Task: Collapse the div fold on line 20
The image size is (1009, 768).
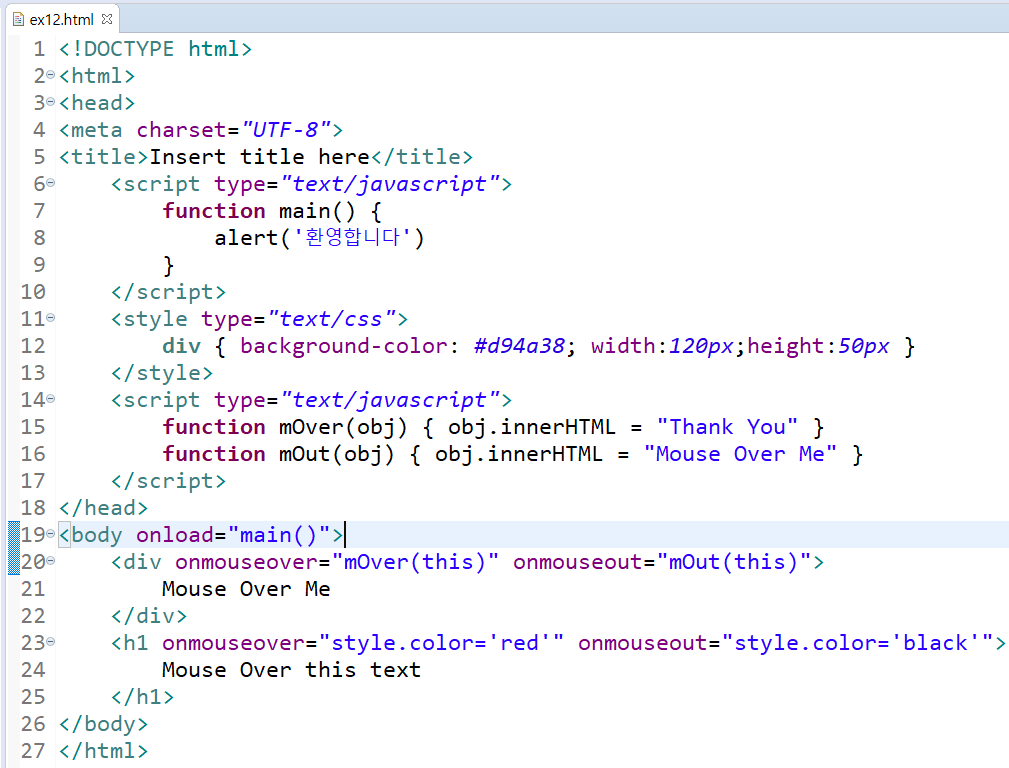Action: [51, 561]
